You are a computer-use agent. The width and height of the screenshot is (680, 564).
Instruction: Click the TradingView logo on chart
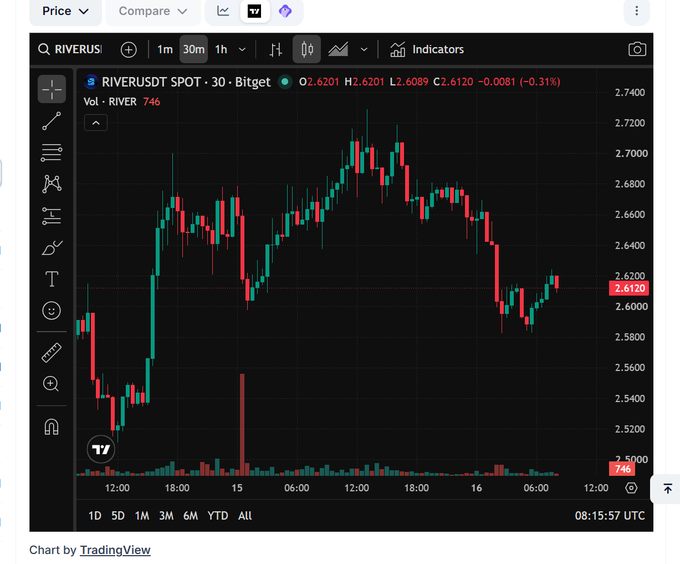point(101,450)
